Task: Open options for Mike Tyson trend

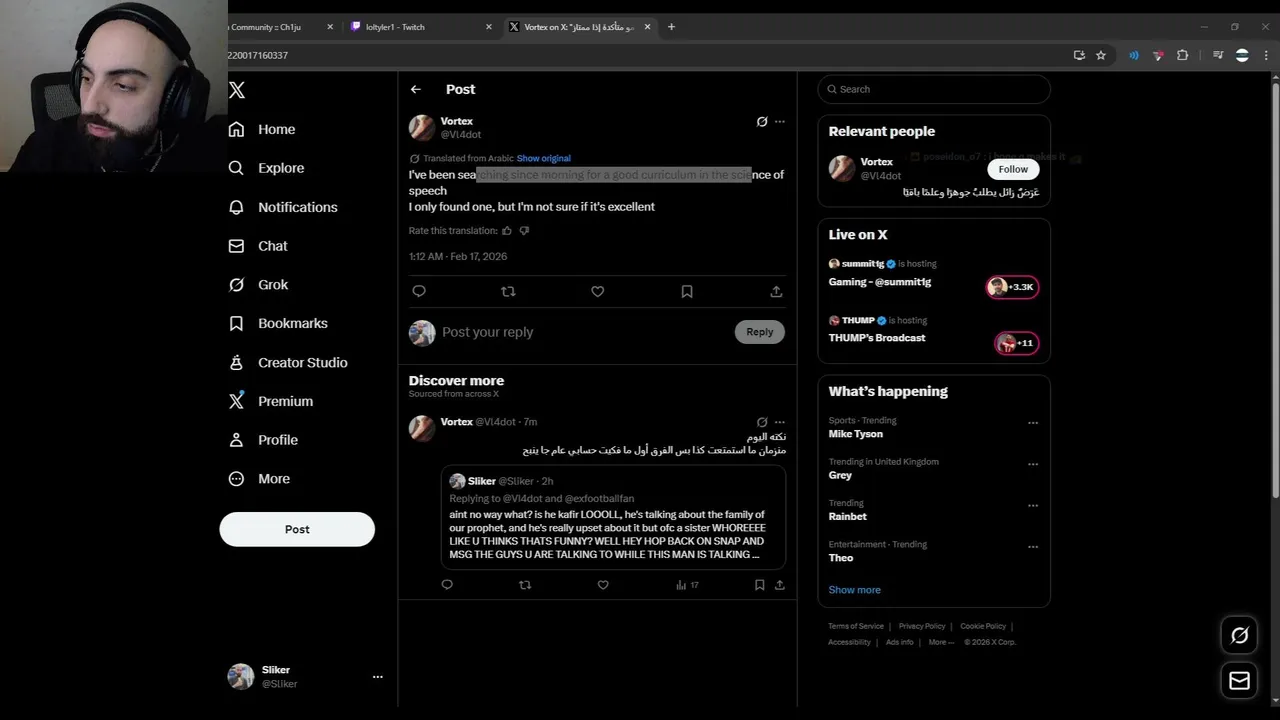Action: pyautogui.click(x=1033, y=423)
